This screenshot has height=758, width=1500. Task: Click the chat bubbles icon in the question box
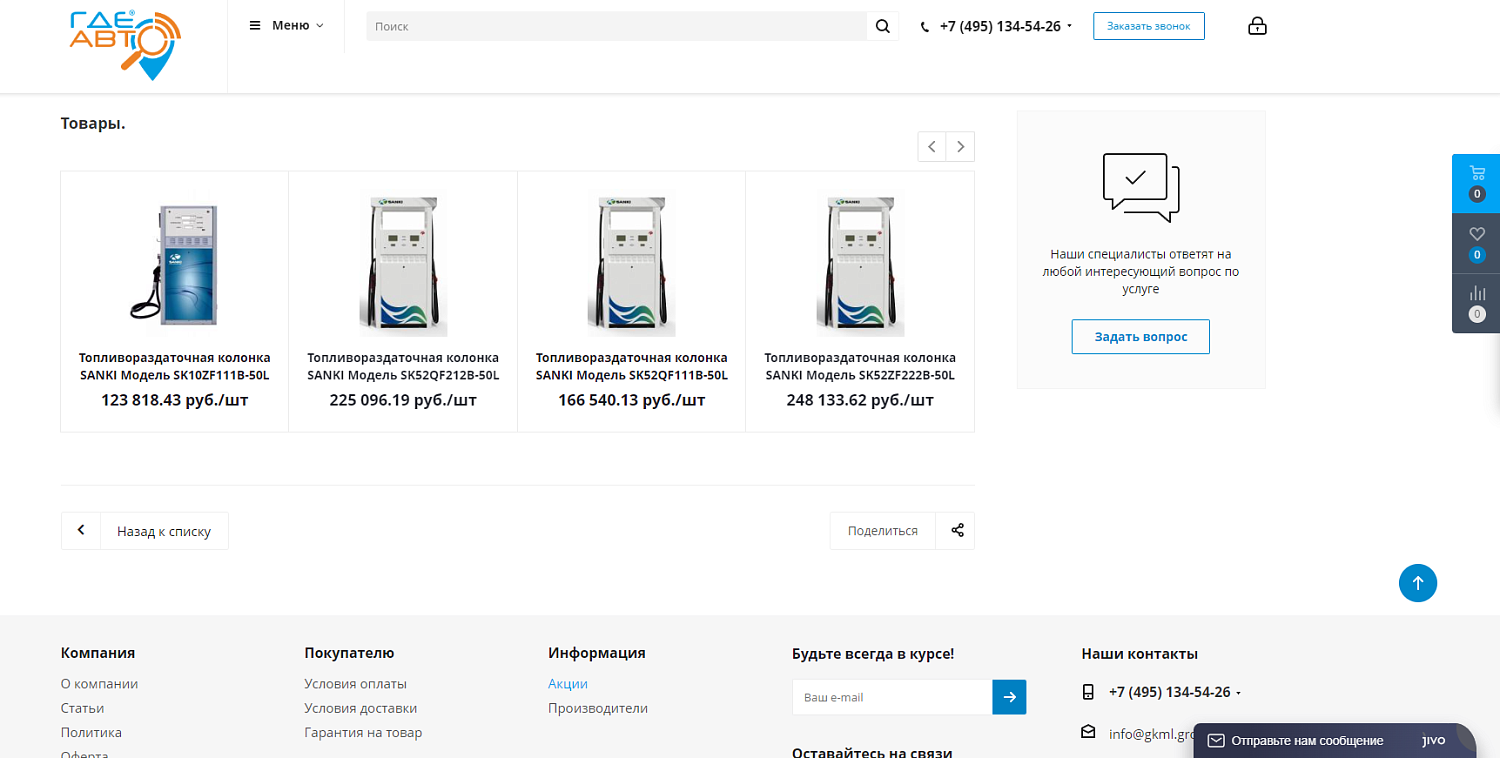pyautogui.click(x=1141, y=187)
